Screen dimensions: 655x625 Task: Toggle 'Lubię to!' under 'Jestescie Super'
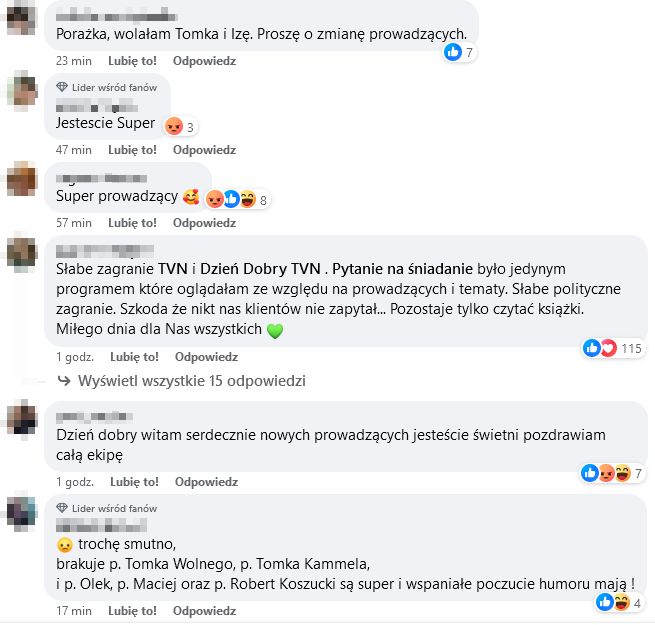132,150
